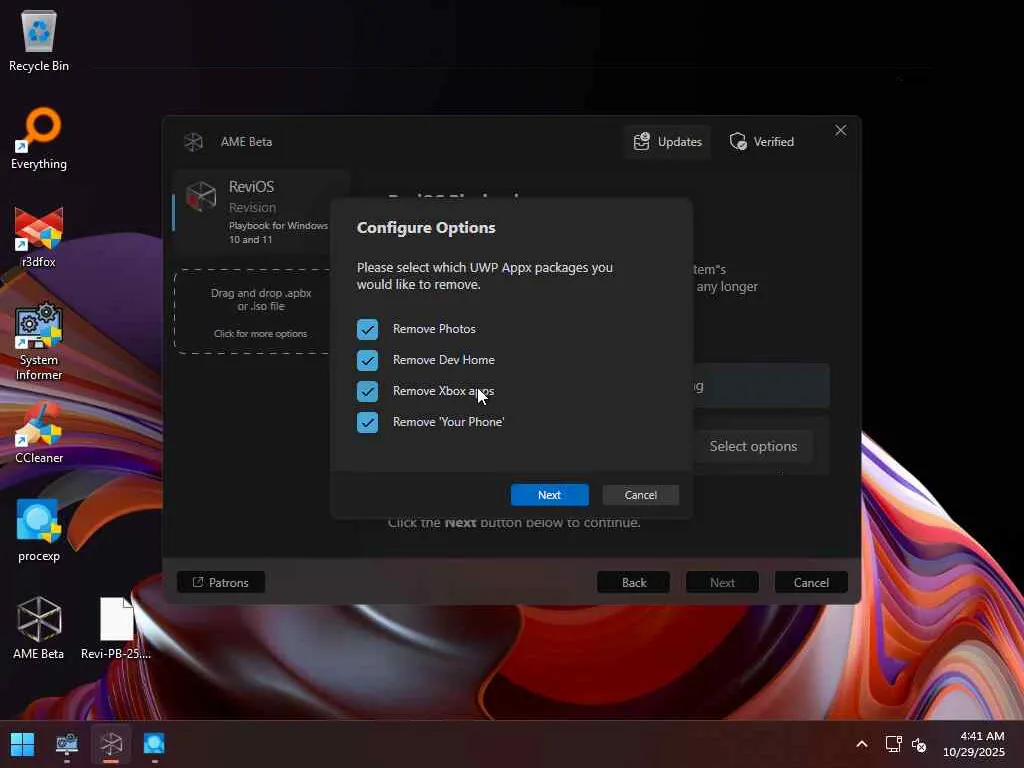
Task: Select the System Informer desktop icon
Action: pos(39,341)
